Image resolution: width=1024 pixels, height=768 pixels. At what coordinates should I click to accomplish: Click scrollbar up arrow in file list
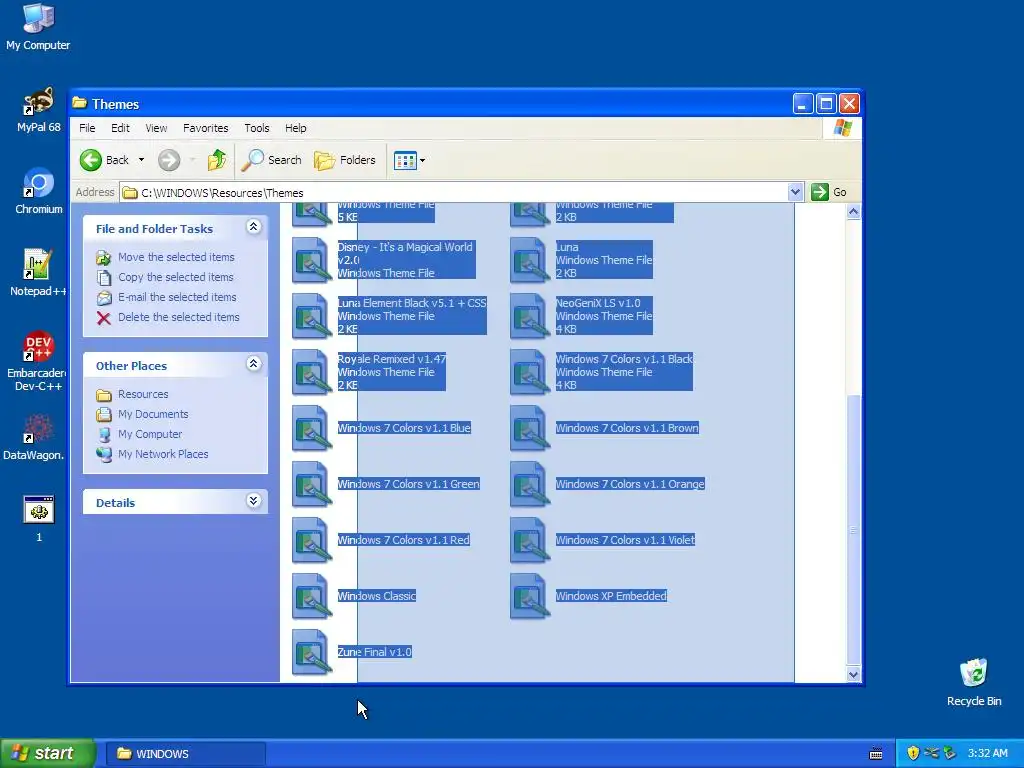point(853,212)
